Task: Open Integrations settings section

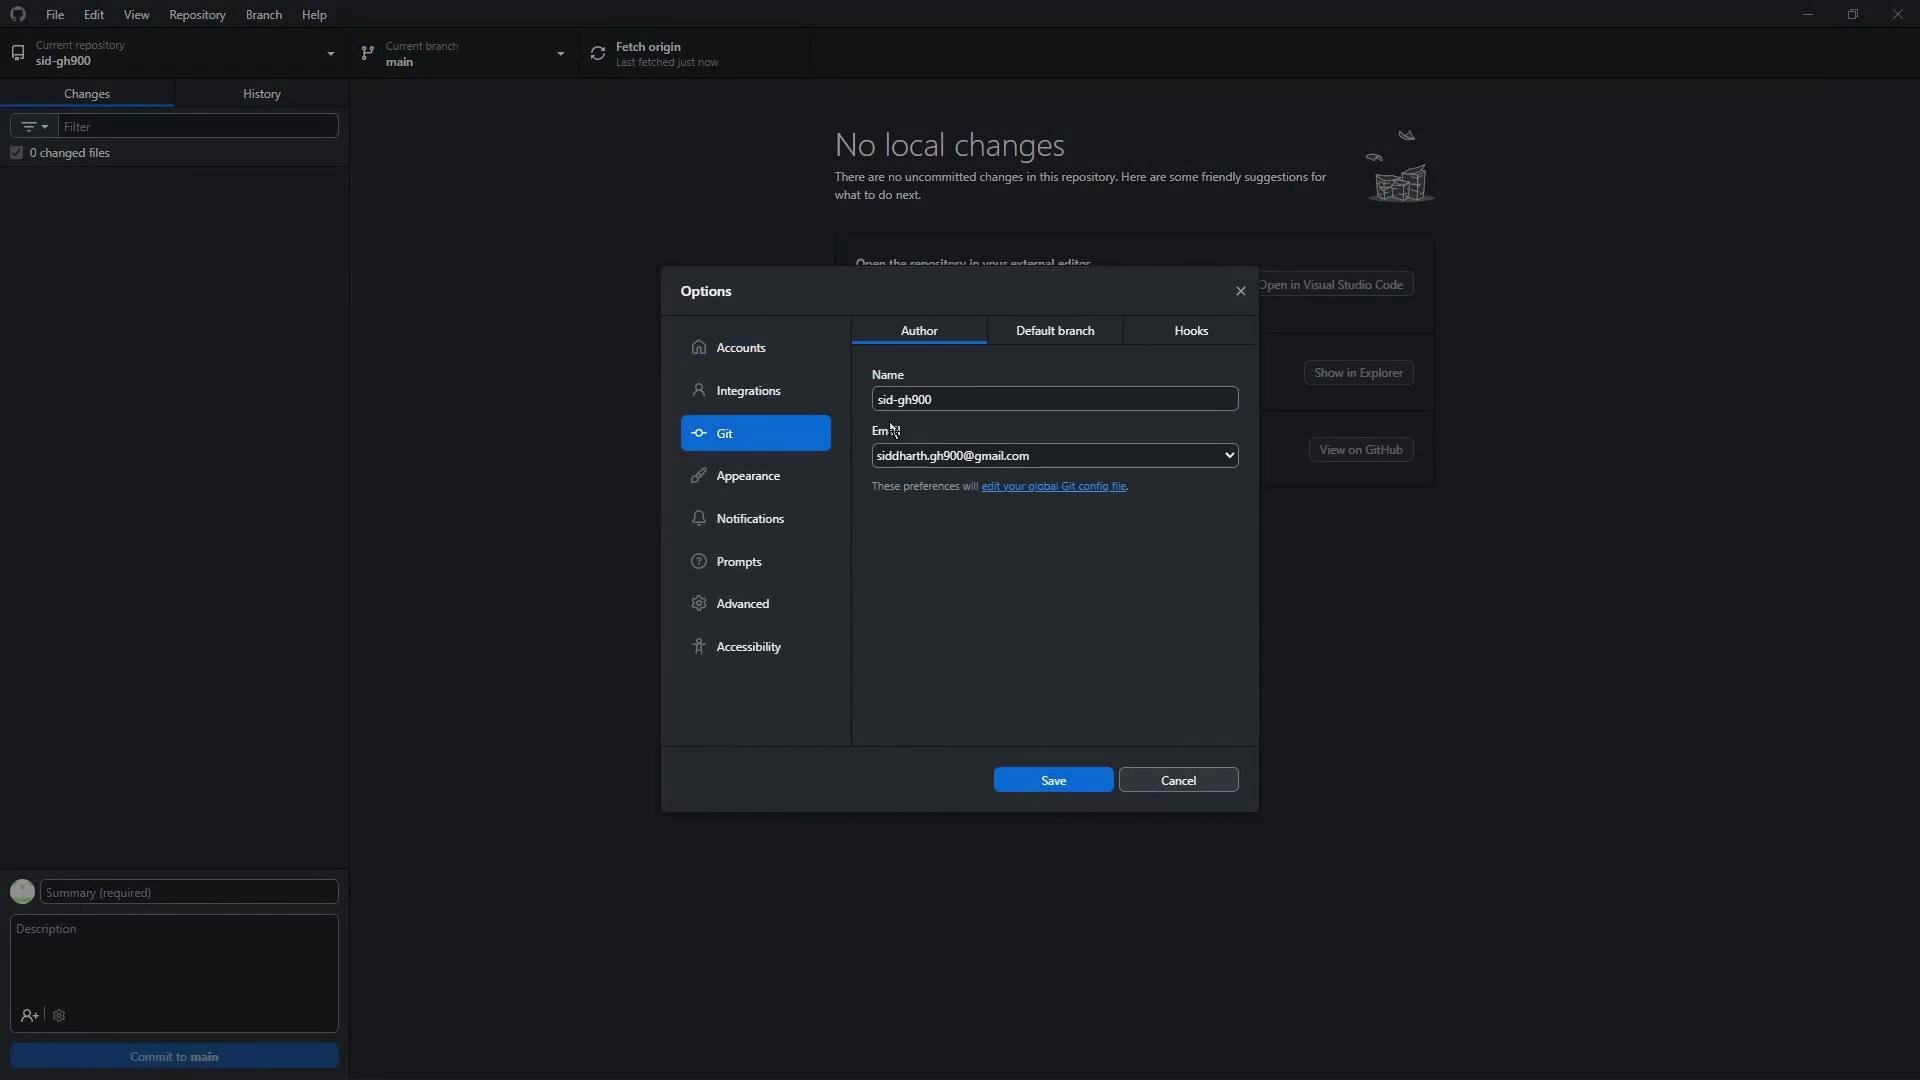Action: click(x=755, y=390)
